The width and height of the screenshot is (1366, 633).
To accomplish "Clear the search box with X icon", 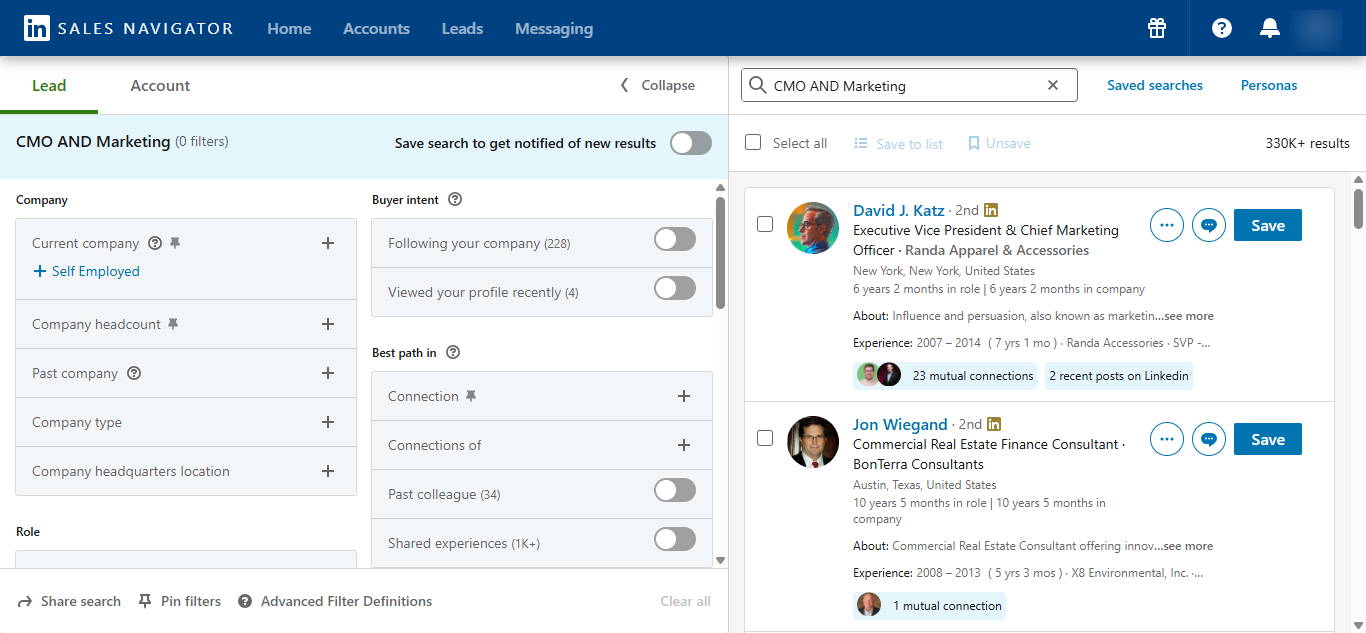I will 1052,85.
